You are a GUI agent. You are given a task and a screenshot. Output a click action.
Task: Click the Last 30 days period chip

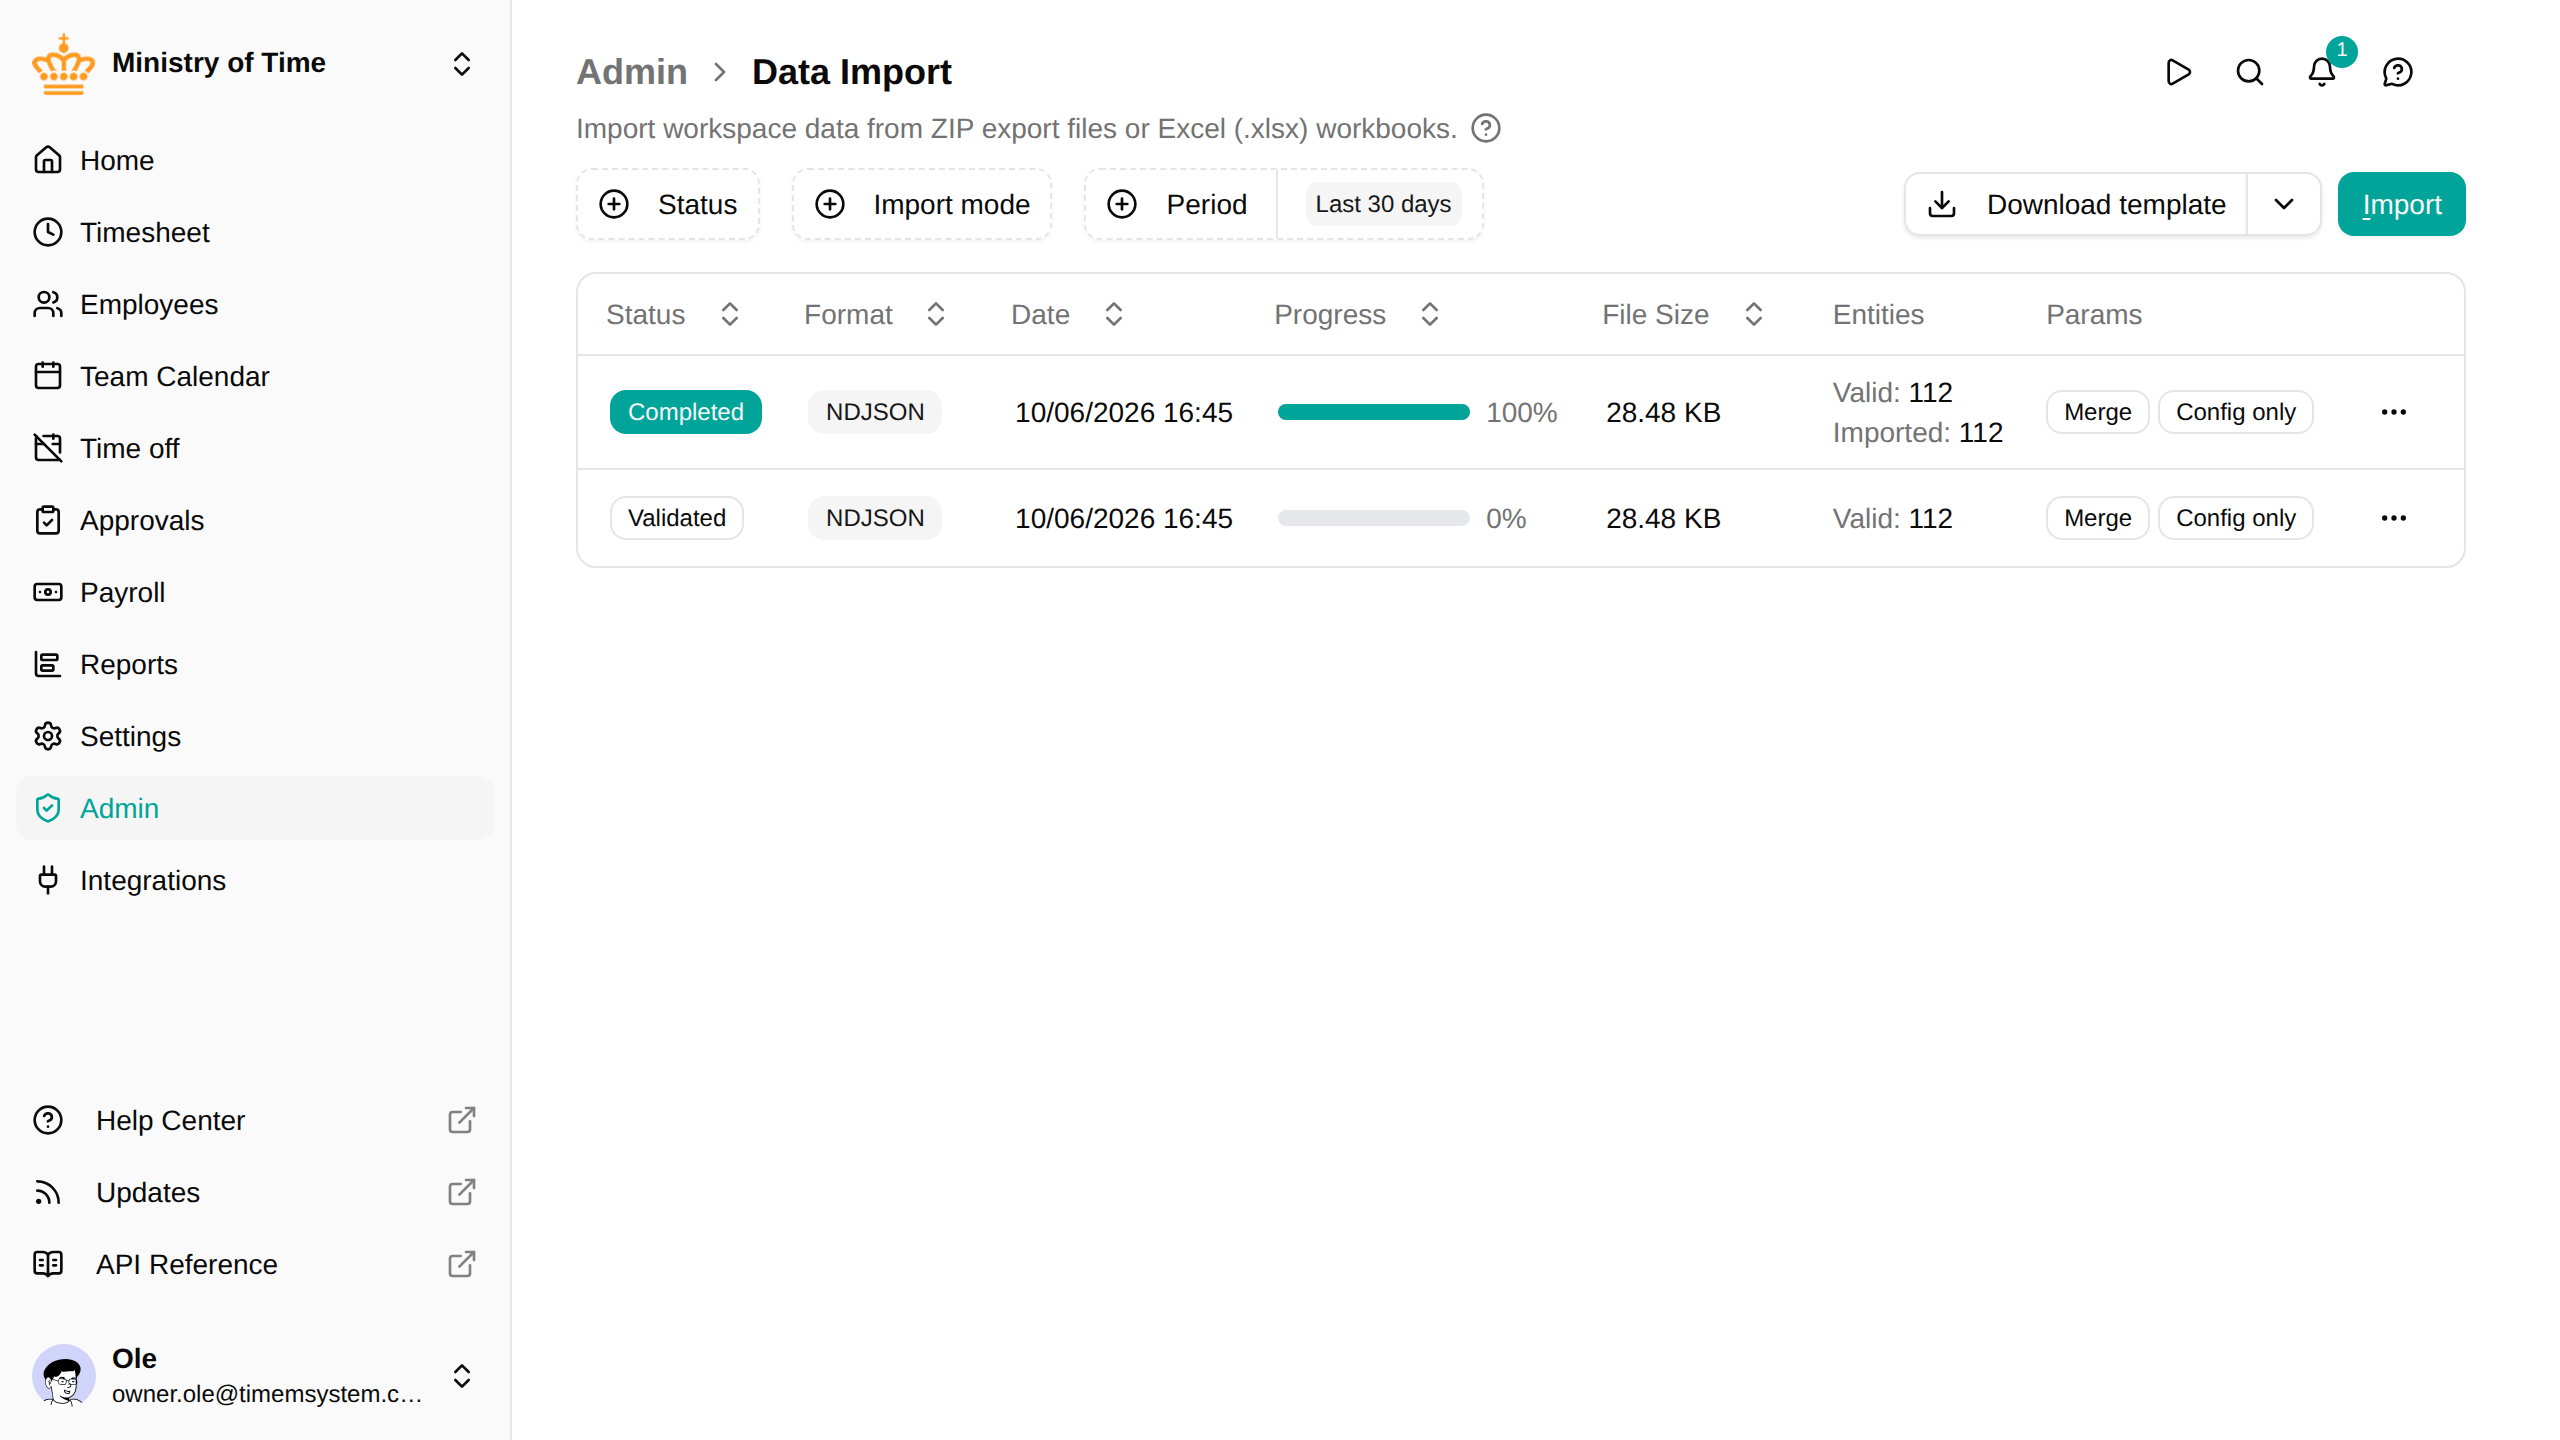coord(1383,204)
